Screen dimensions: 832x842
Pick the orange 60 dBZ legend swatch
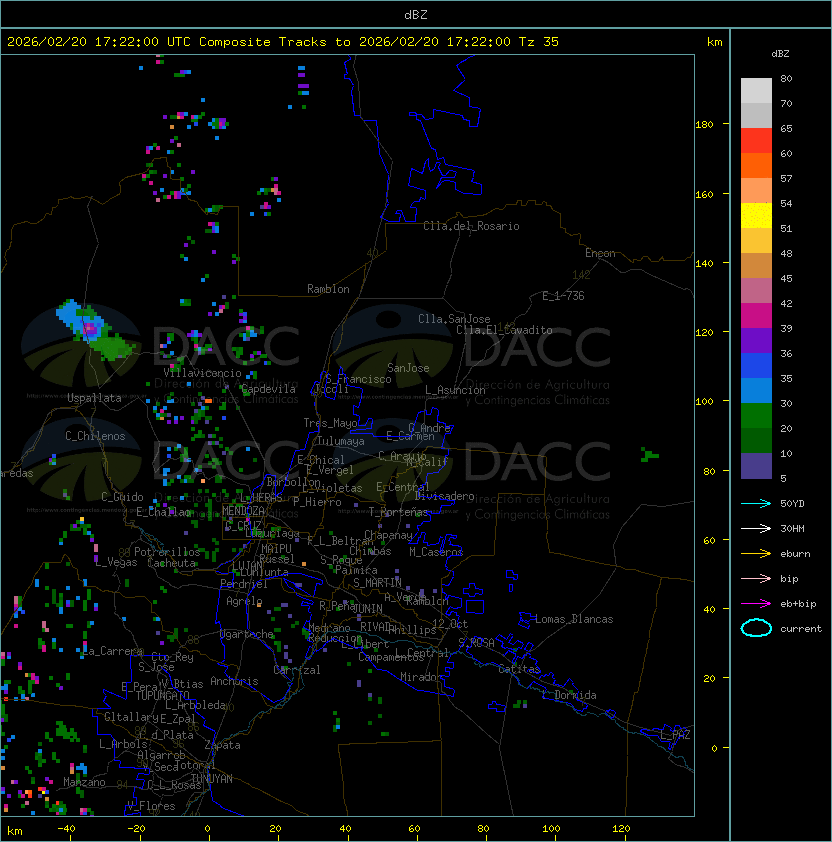[x=756, y=165]
